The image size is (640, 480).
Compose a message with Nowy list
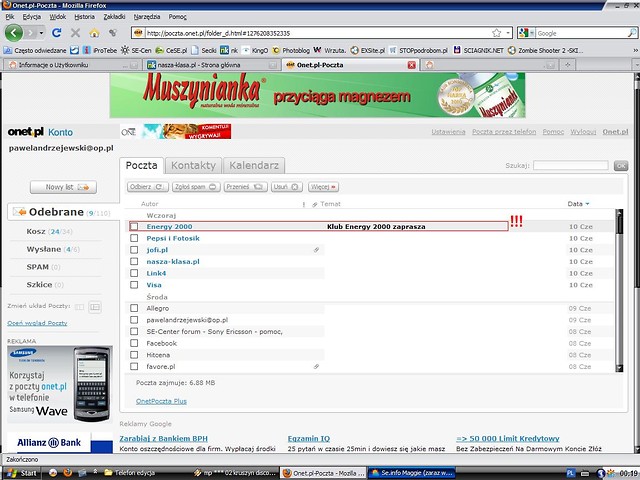[x=63, y=187]
